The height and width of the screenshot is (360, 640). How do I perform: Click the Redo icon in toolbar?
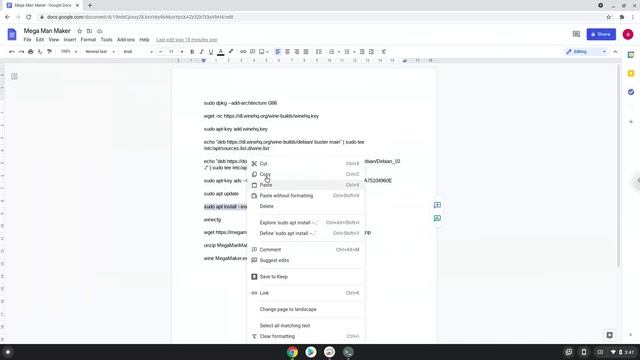coord(21,52)
